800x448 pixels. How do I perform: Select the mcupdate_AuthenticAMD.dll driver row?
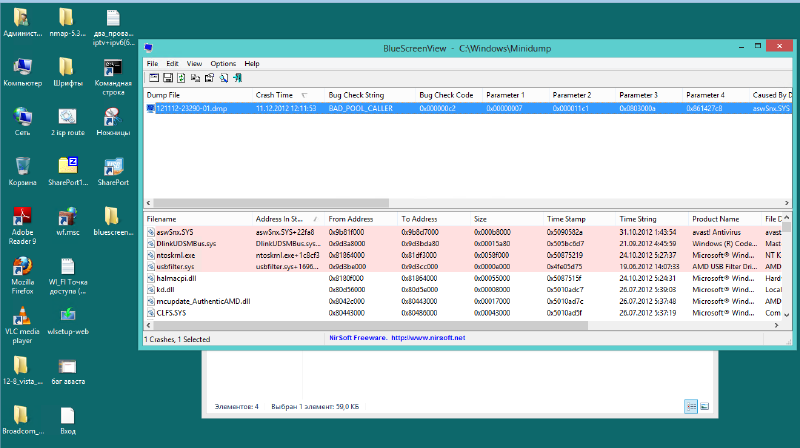coord(463,302)
